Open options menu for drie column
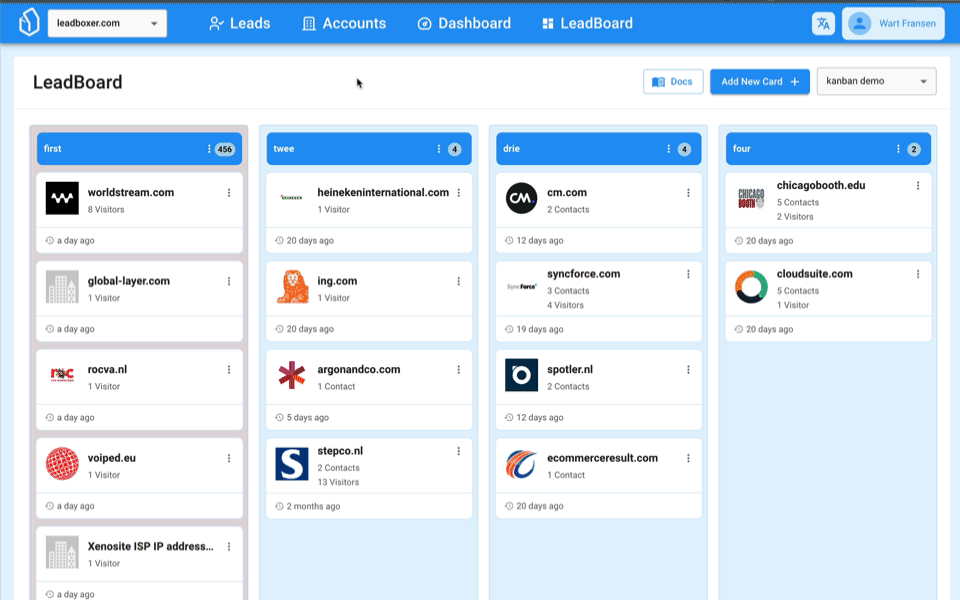 pos(668,149)
